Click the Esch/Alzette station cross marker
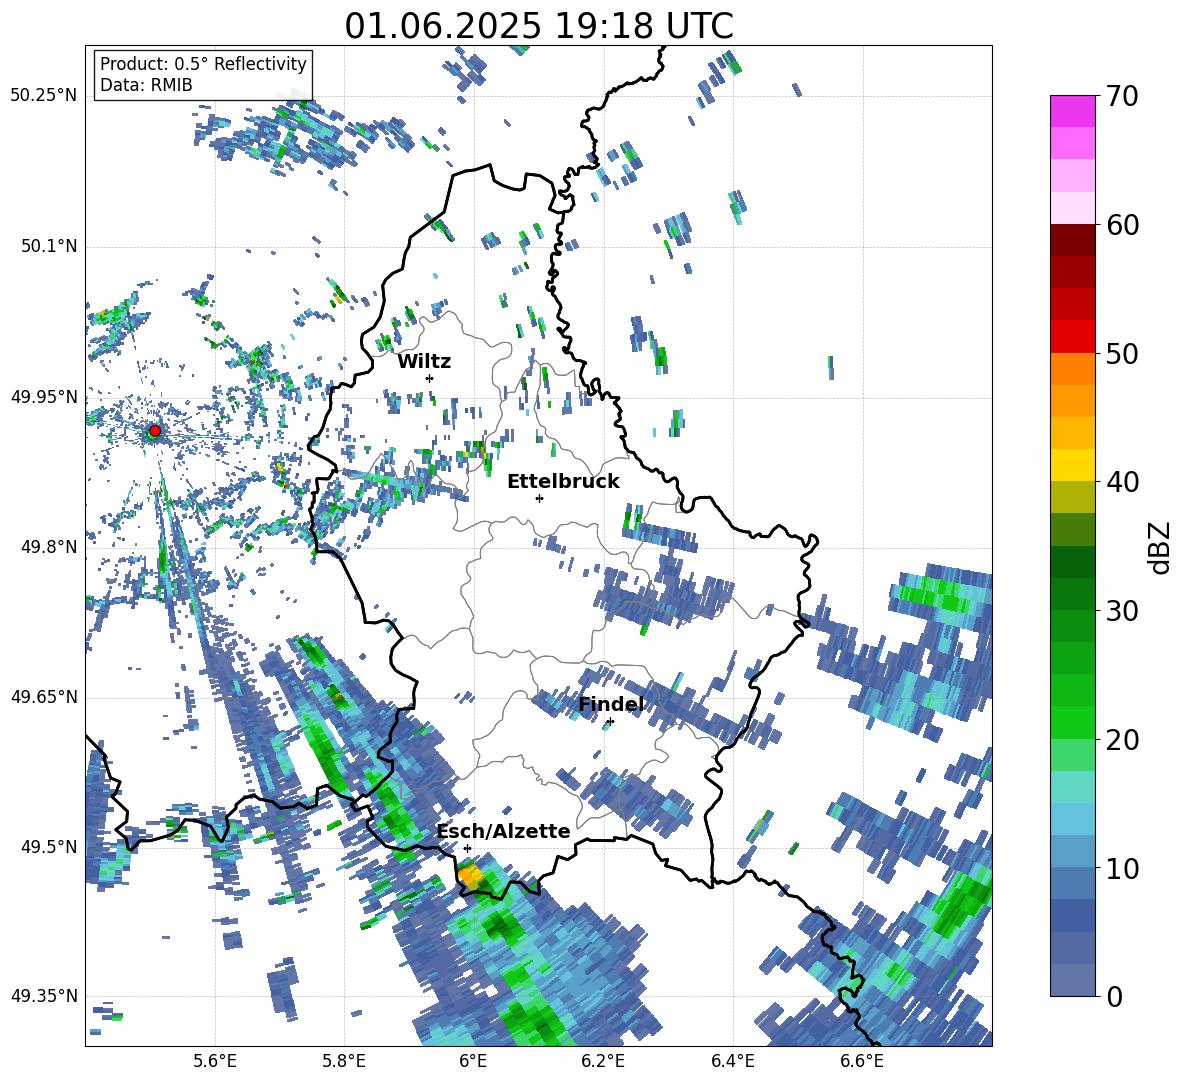 click(467, 848)
